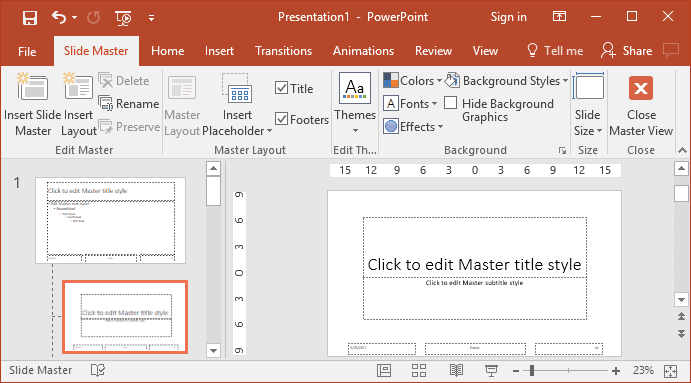
Task: Collapse the ribbon with the chevron
Action: [x=682, y=150]
